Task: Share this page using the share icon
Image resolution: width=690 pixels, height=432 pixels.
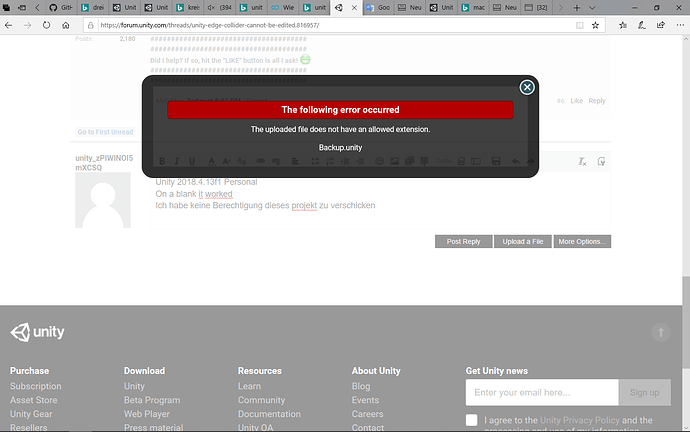Action: tap(661, 26)
